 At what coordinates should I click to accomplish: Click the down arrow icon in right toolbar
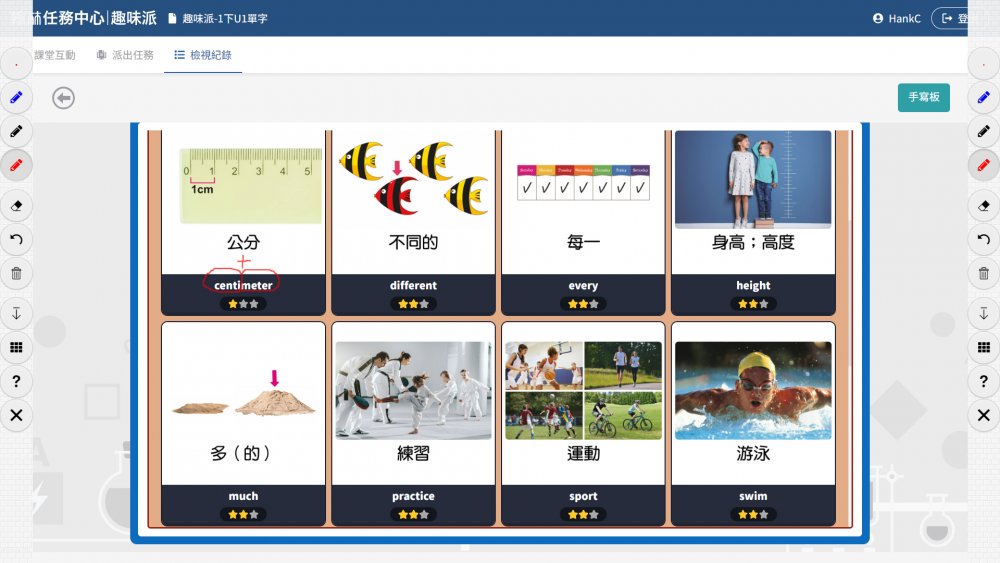click(x=984, y=314)
